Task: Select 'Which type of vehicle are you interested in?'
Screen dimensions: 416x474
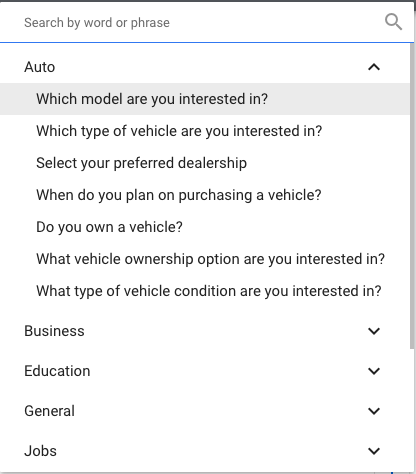Action: pos(205,131)
